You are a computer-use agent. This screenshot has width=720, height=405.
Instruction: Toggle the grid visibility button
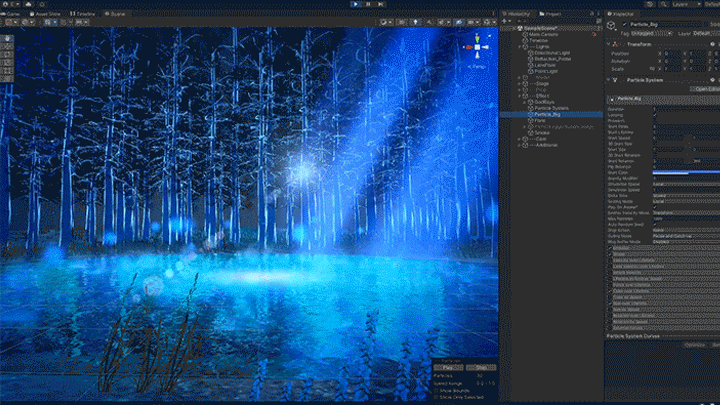coord(49,22)
